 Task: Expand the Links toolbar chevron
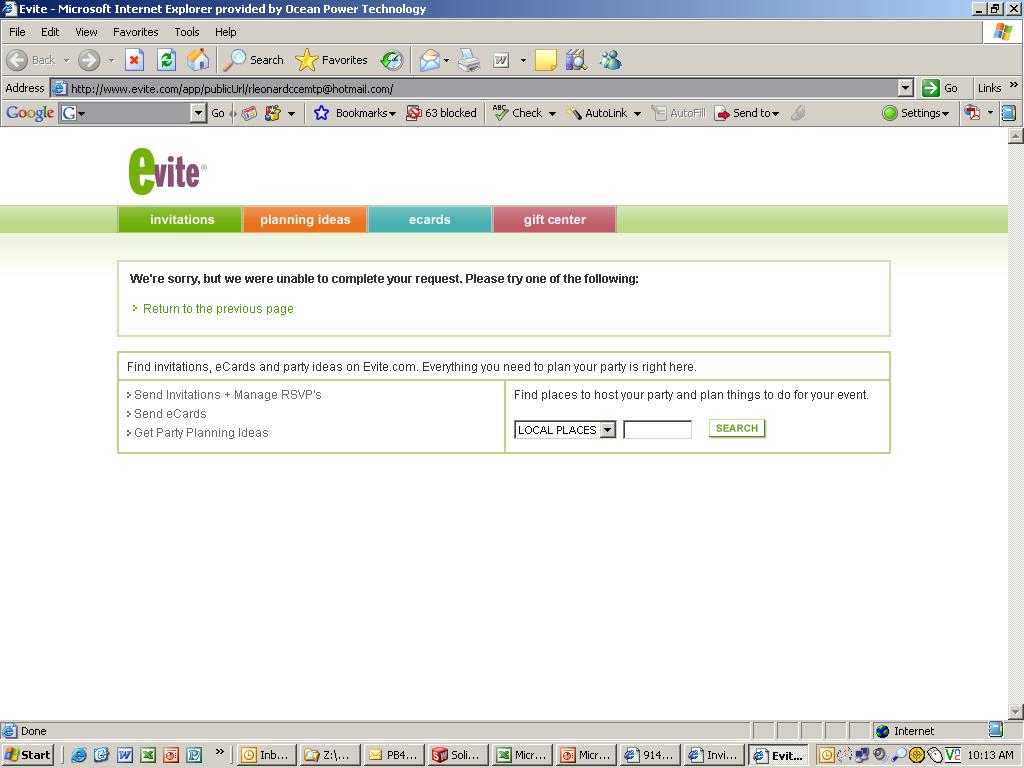[1014, 85]
